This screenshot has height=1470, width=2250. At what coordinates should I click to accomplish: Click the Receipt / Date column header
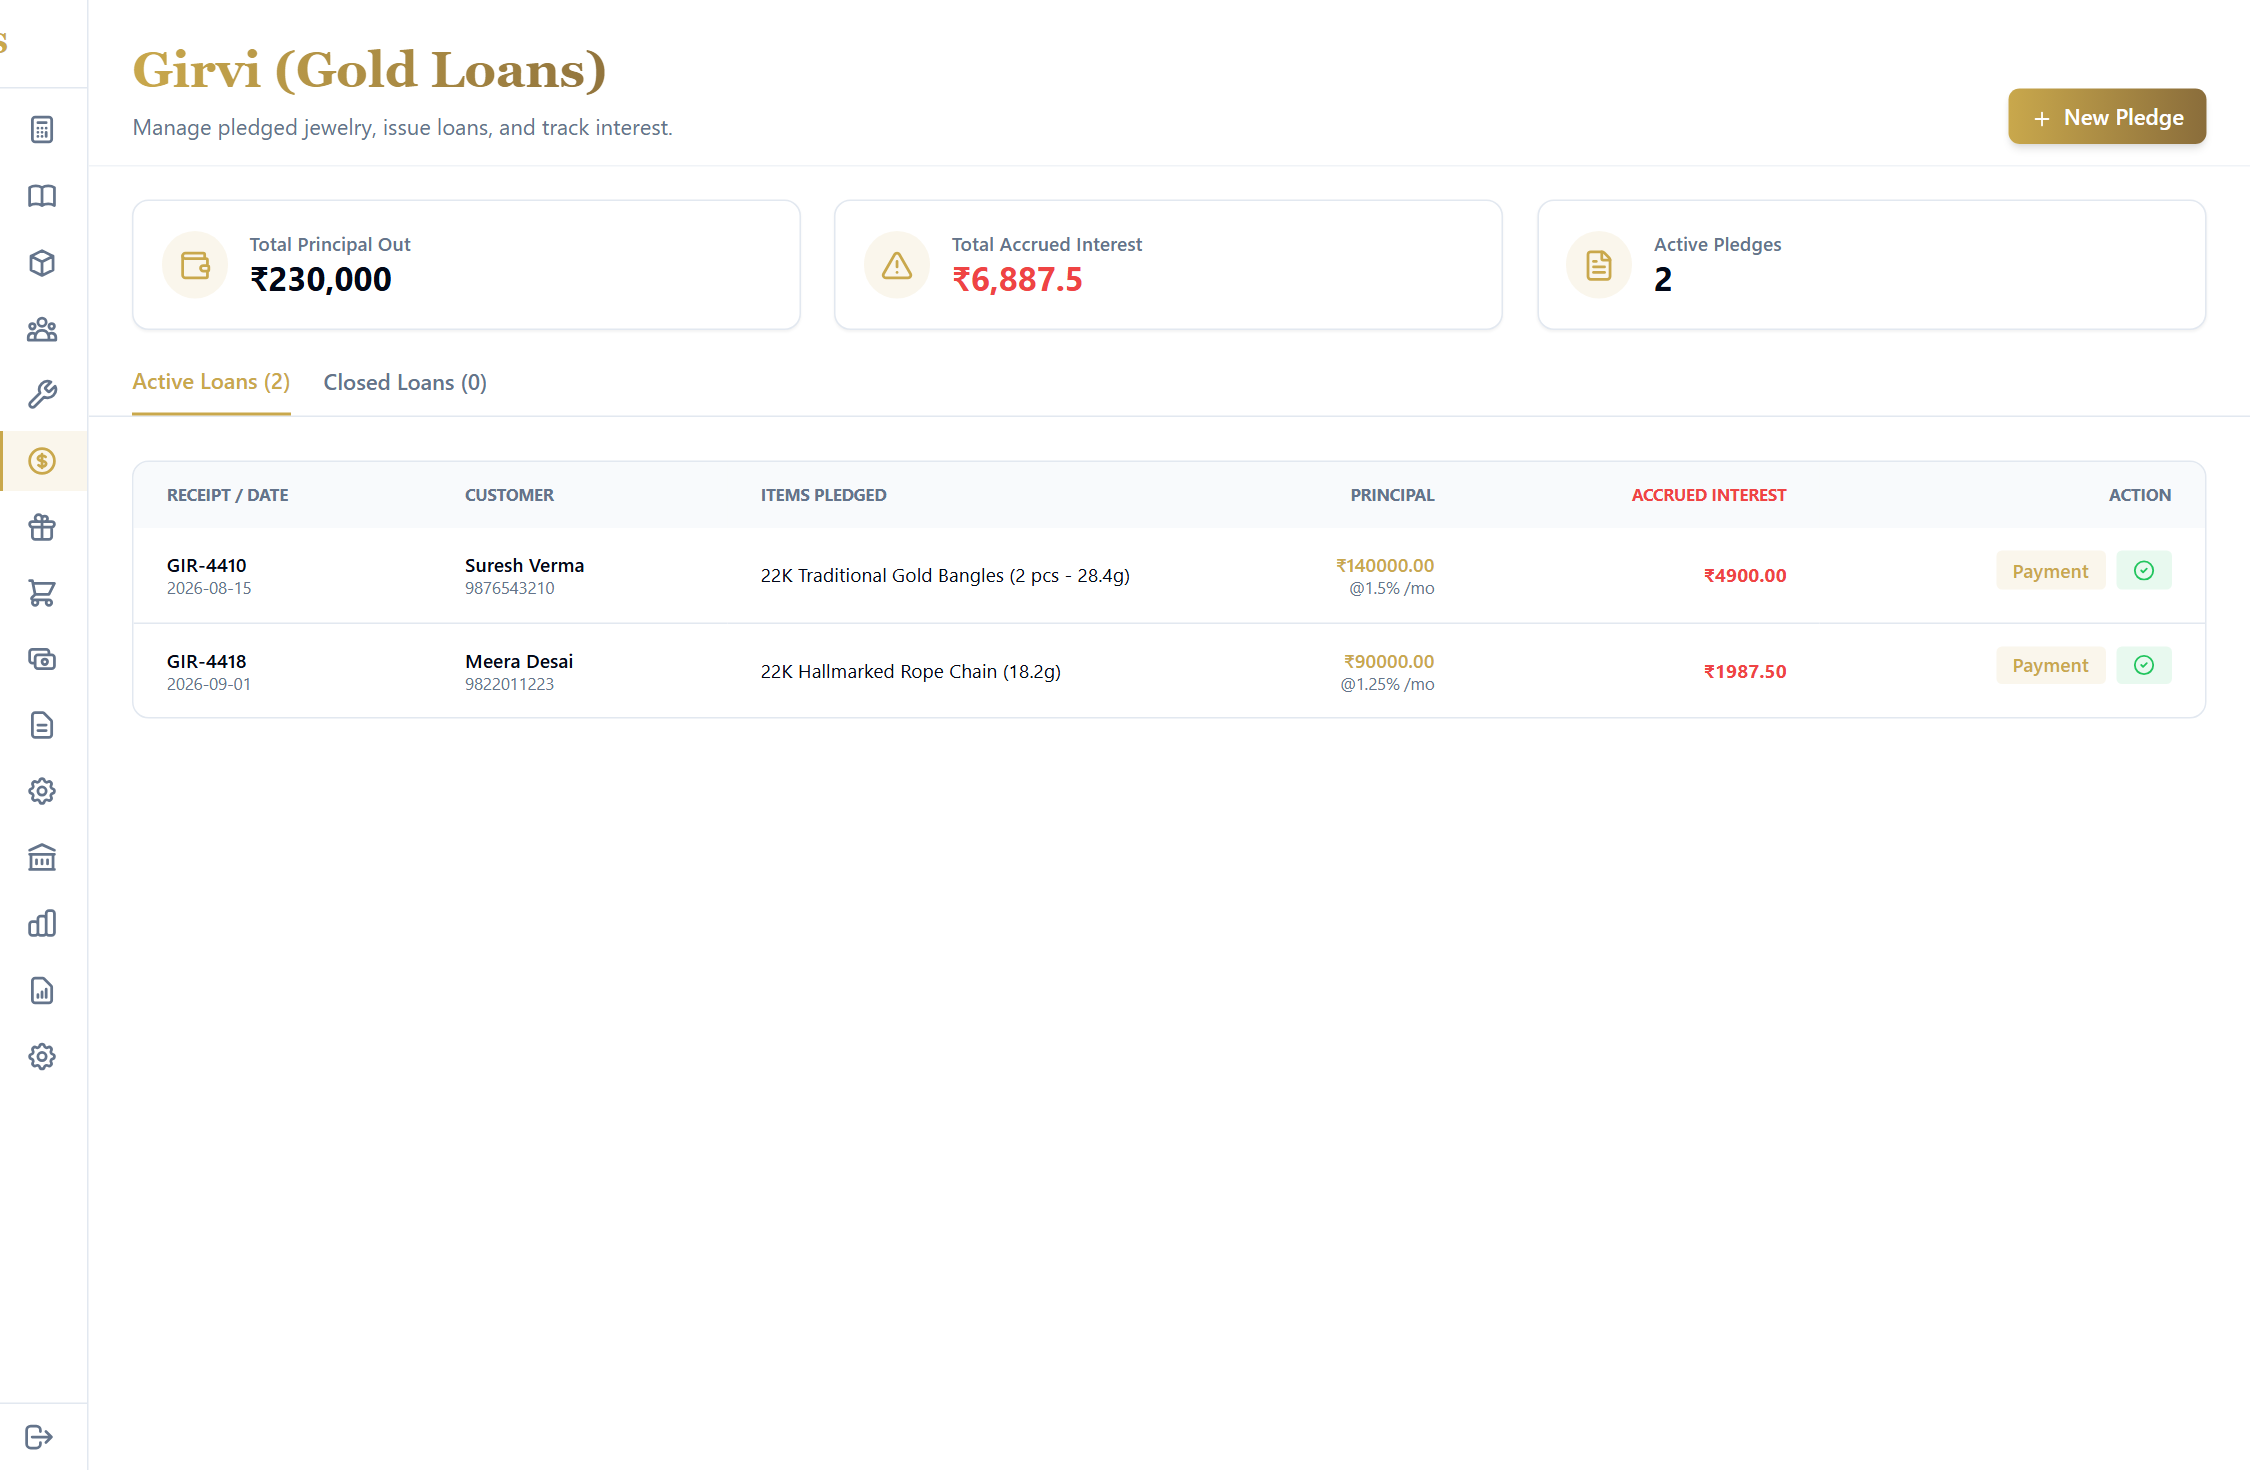(227, 495)
